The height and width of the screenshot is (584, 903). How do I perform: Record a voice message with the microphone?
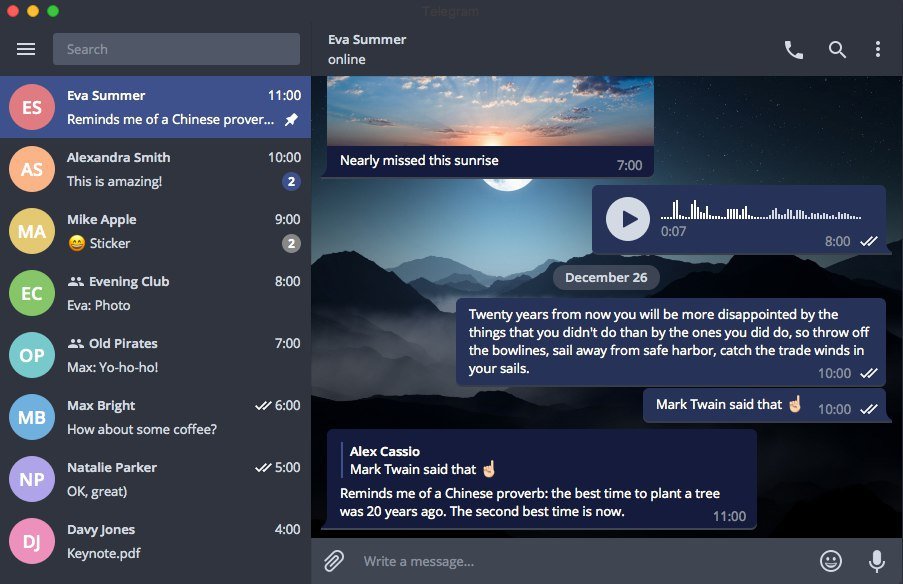pos(876,560)
